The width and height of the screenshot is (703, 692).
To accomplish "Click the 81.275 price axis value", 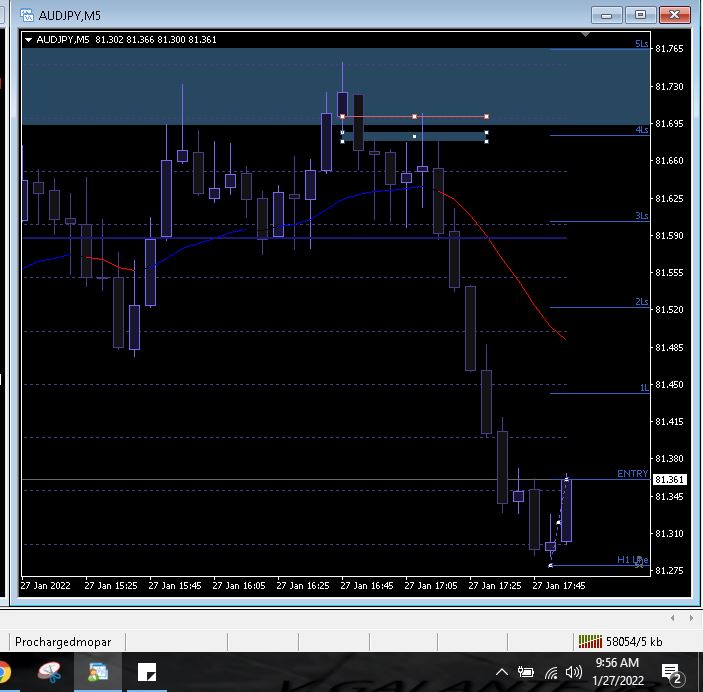I will point(669,570).
